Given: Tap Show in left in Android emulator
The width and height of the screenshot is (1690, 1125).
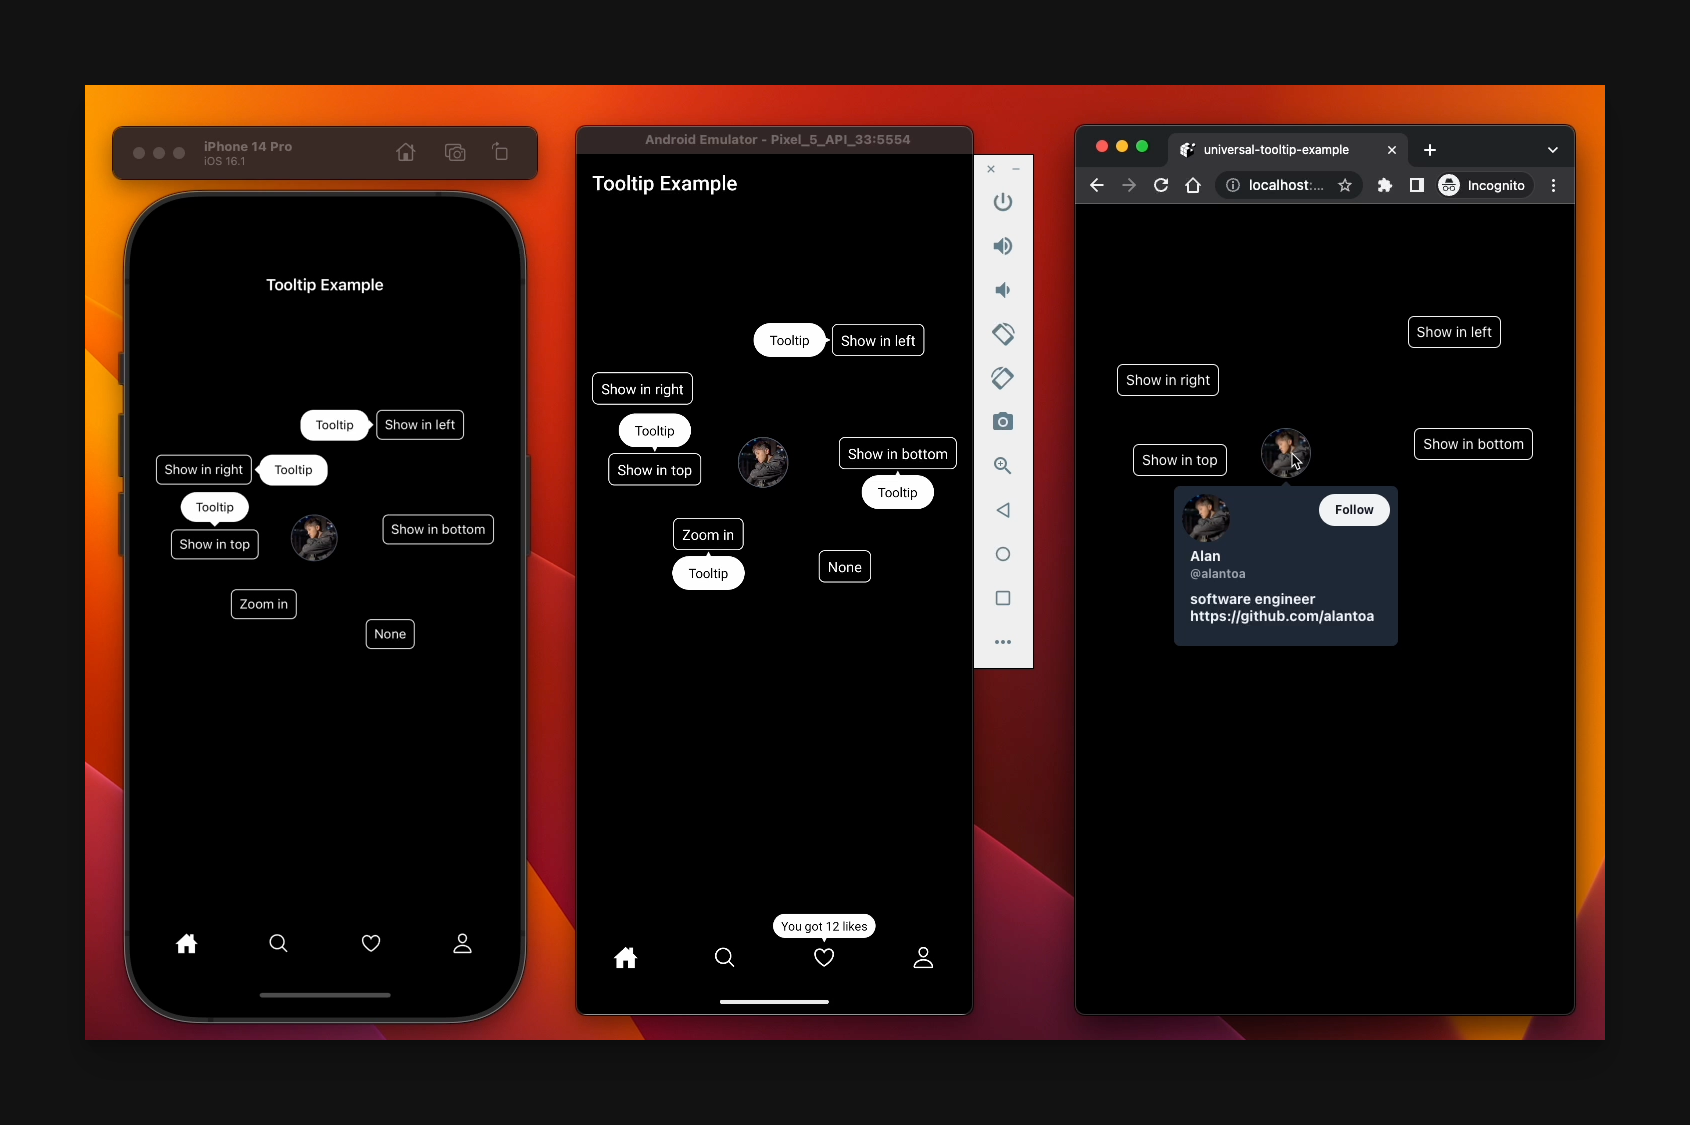Looking at the screenshot, I should 878,340.
